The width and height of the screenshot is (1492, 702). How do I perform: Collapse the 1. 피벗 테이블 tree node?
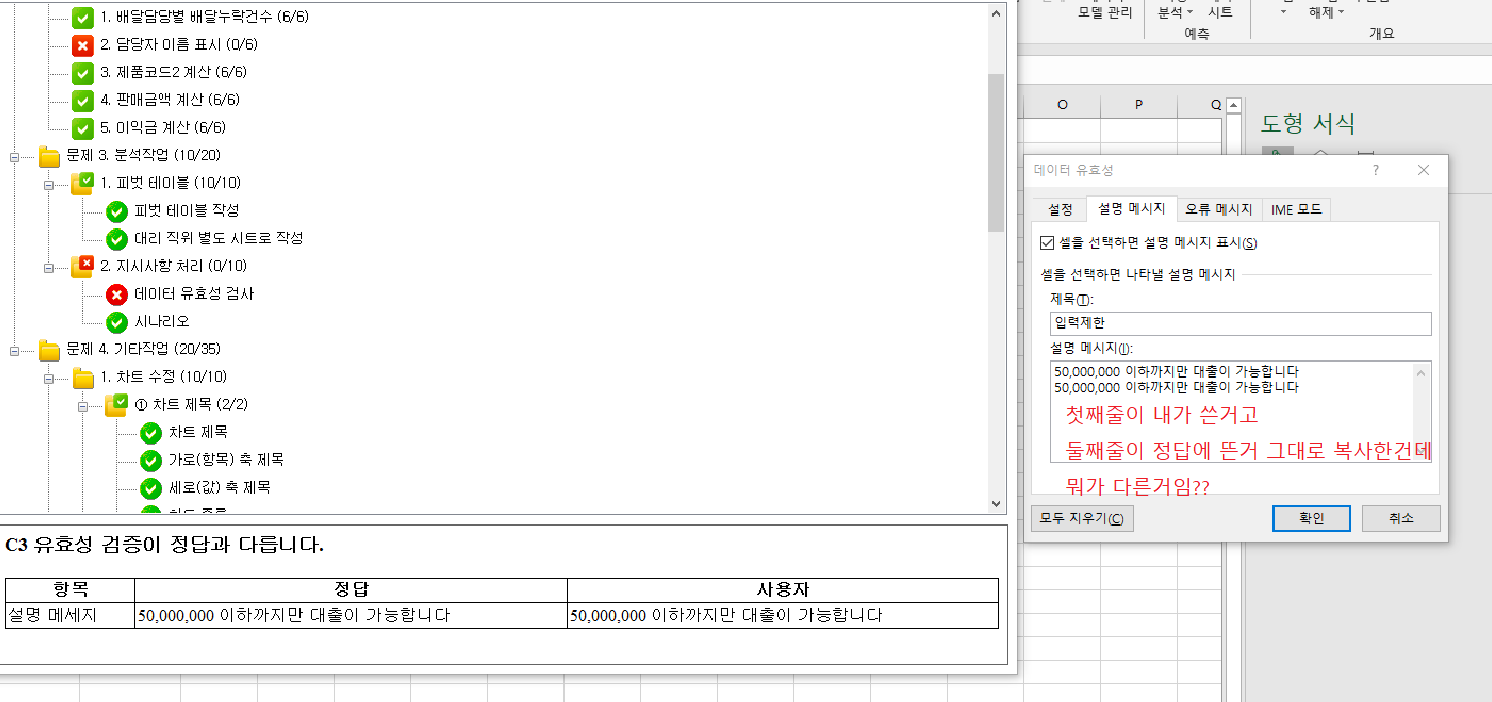pos(49,184)
